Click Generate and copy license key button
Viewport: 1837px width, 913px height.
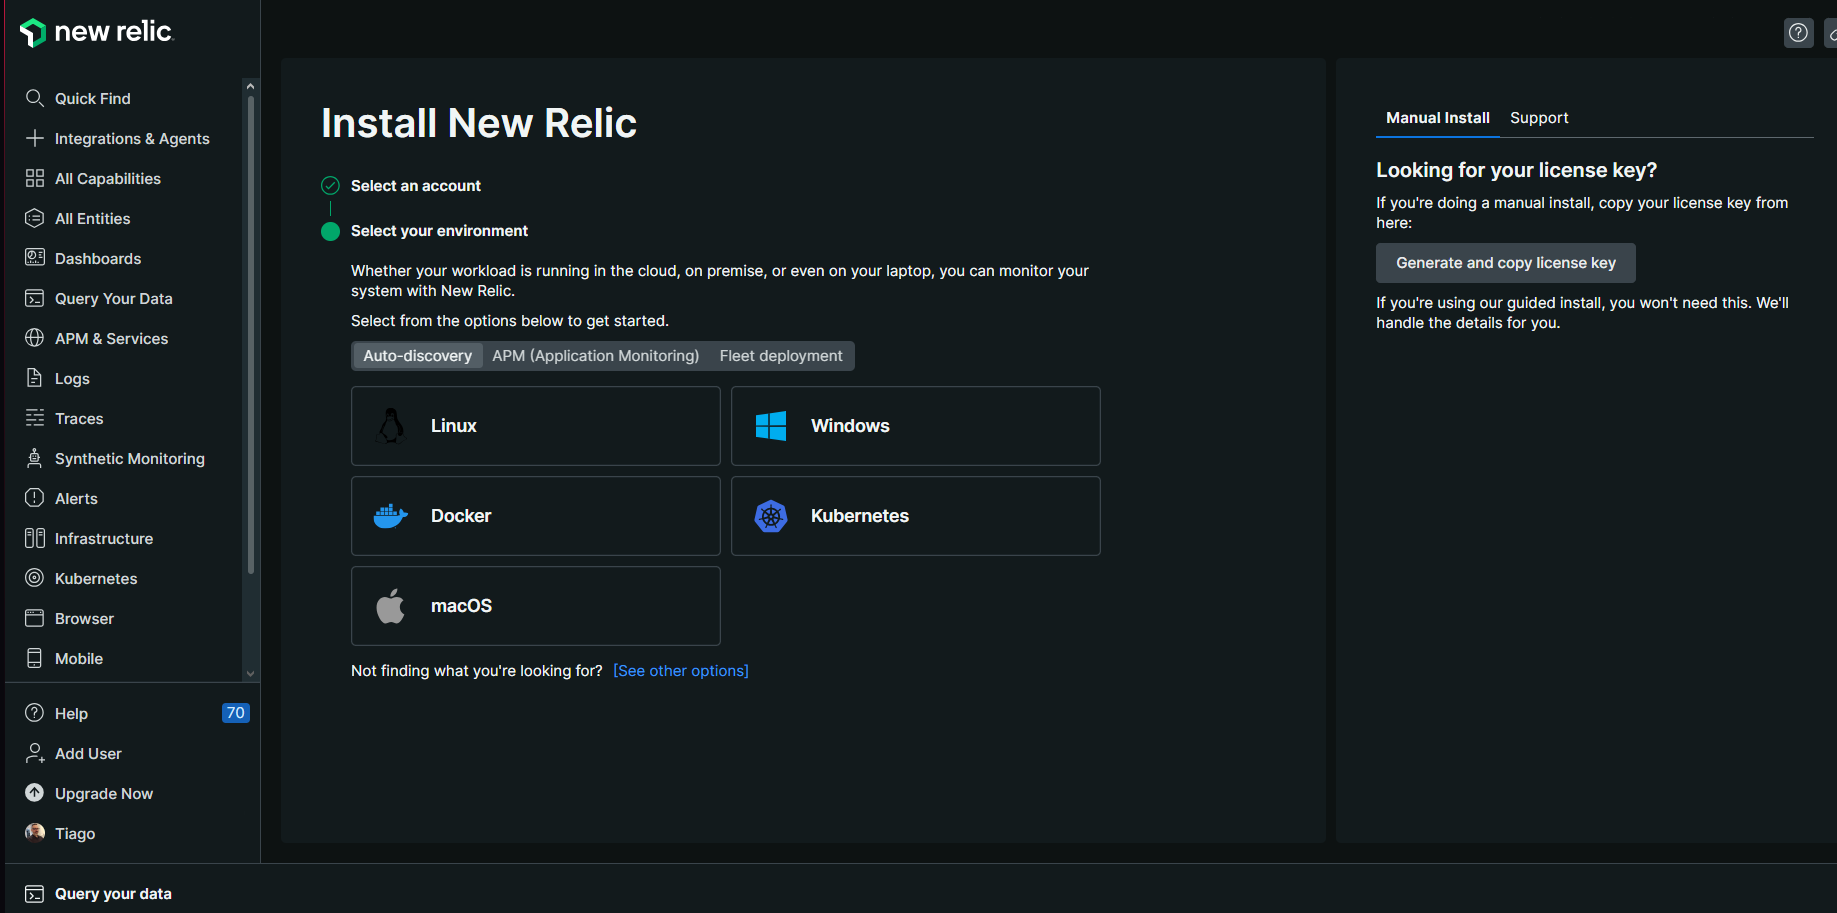[x=1506, y=263]
